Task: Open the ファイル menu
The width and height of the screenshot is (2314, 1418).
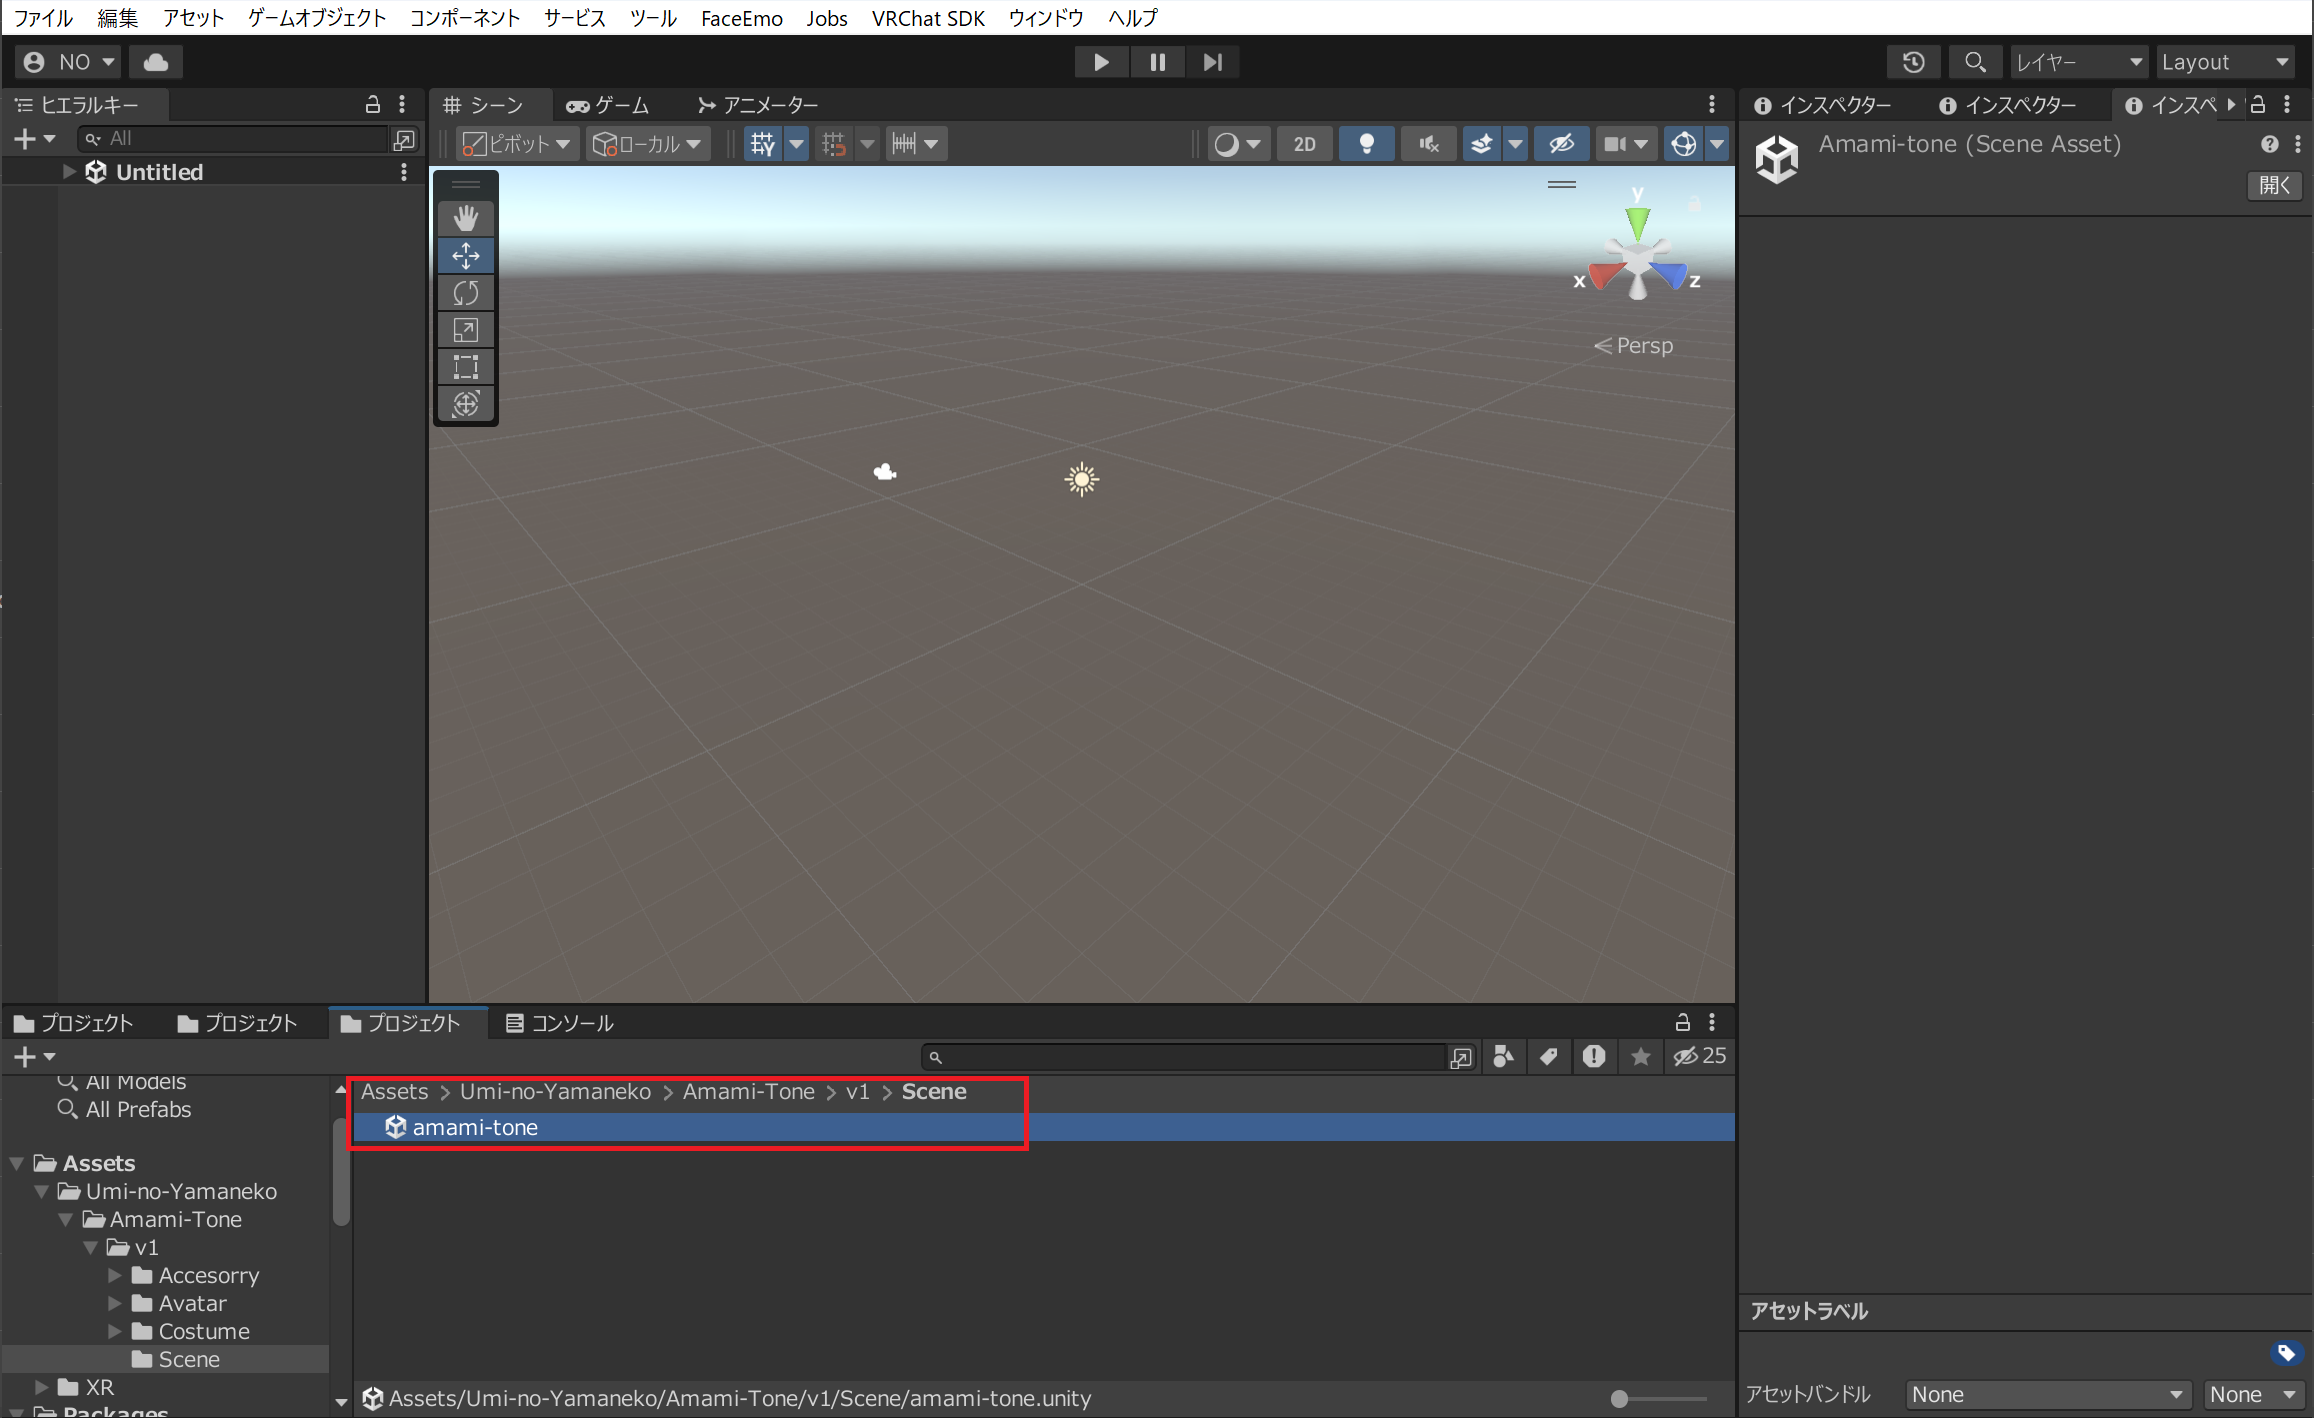Action: [x=43, y=18]
